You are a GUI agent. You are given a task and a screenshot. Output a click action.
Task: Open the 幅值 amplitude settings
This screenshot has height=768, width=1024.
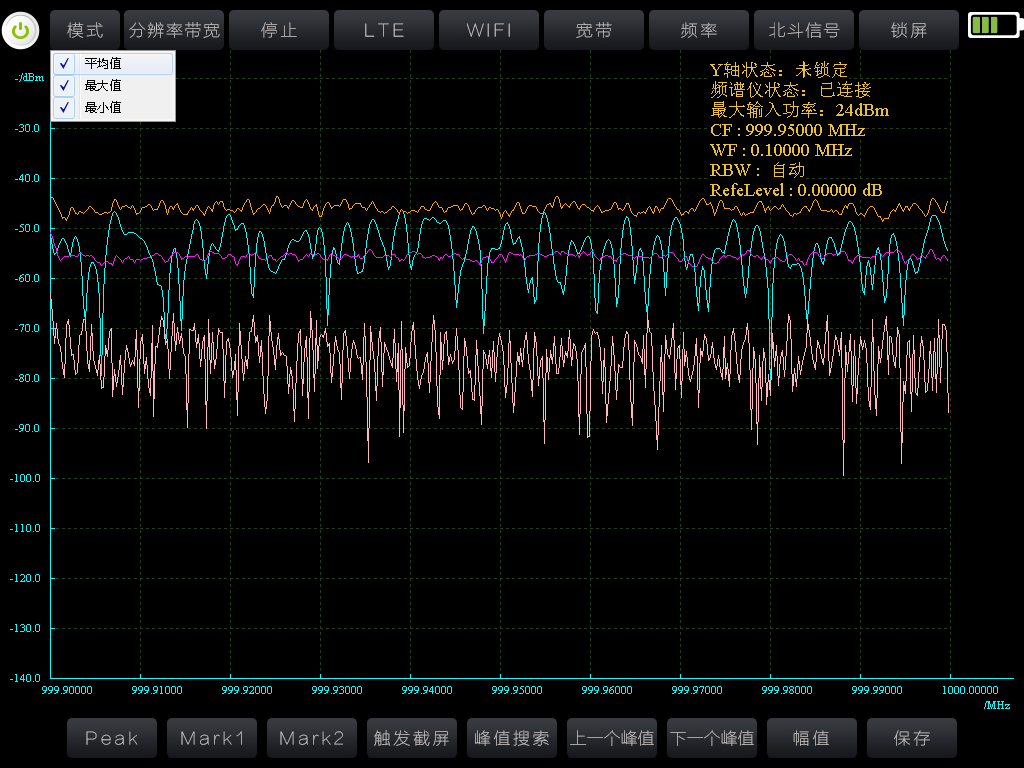tap(812, 738)
